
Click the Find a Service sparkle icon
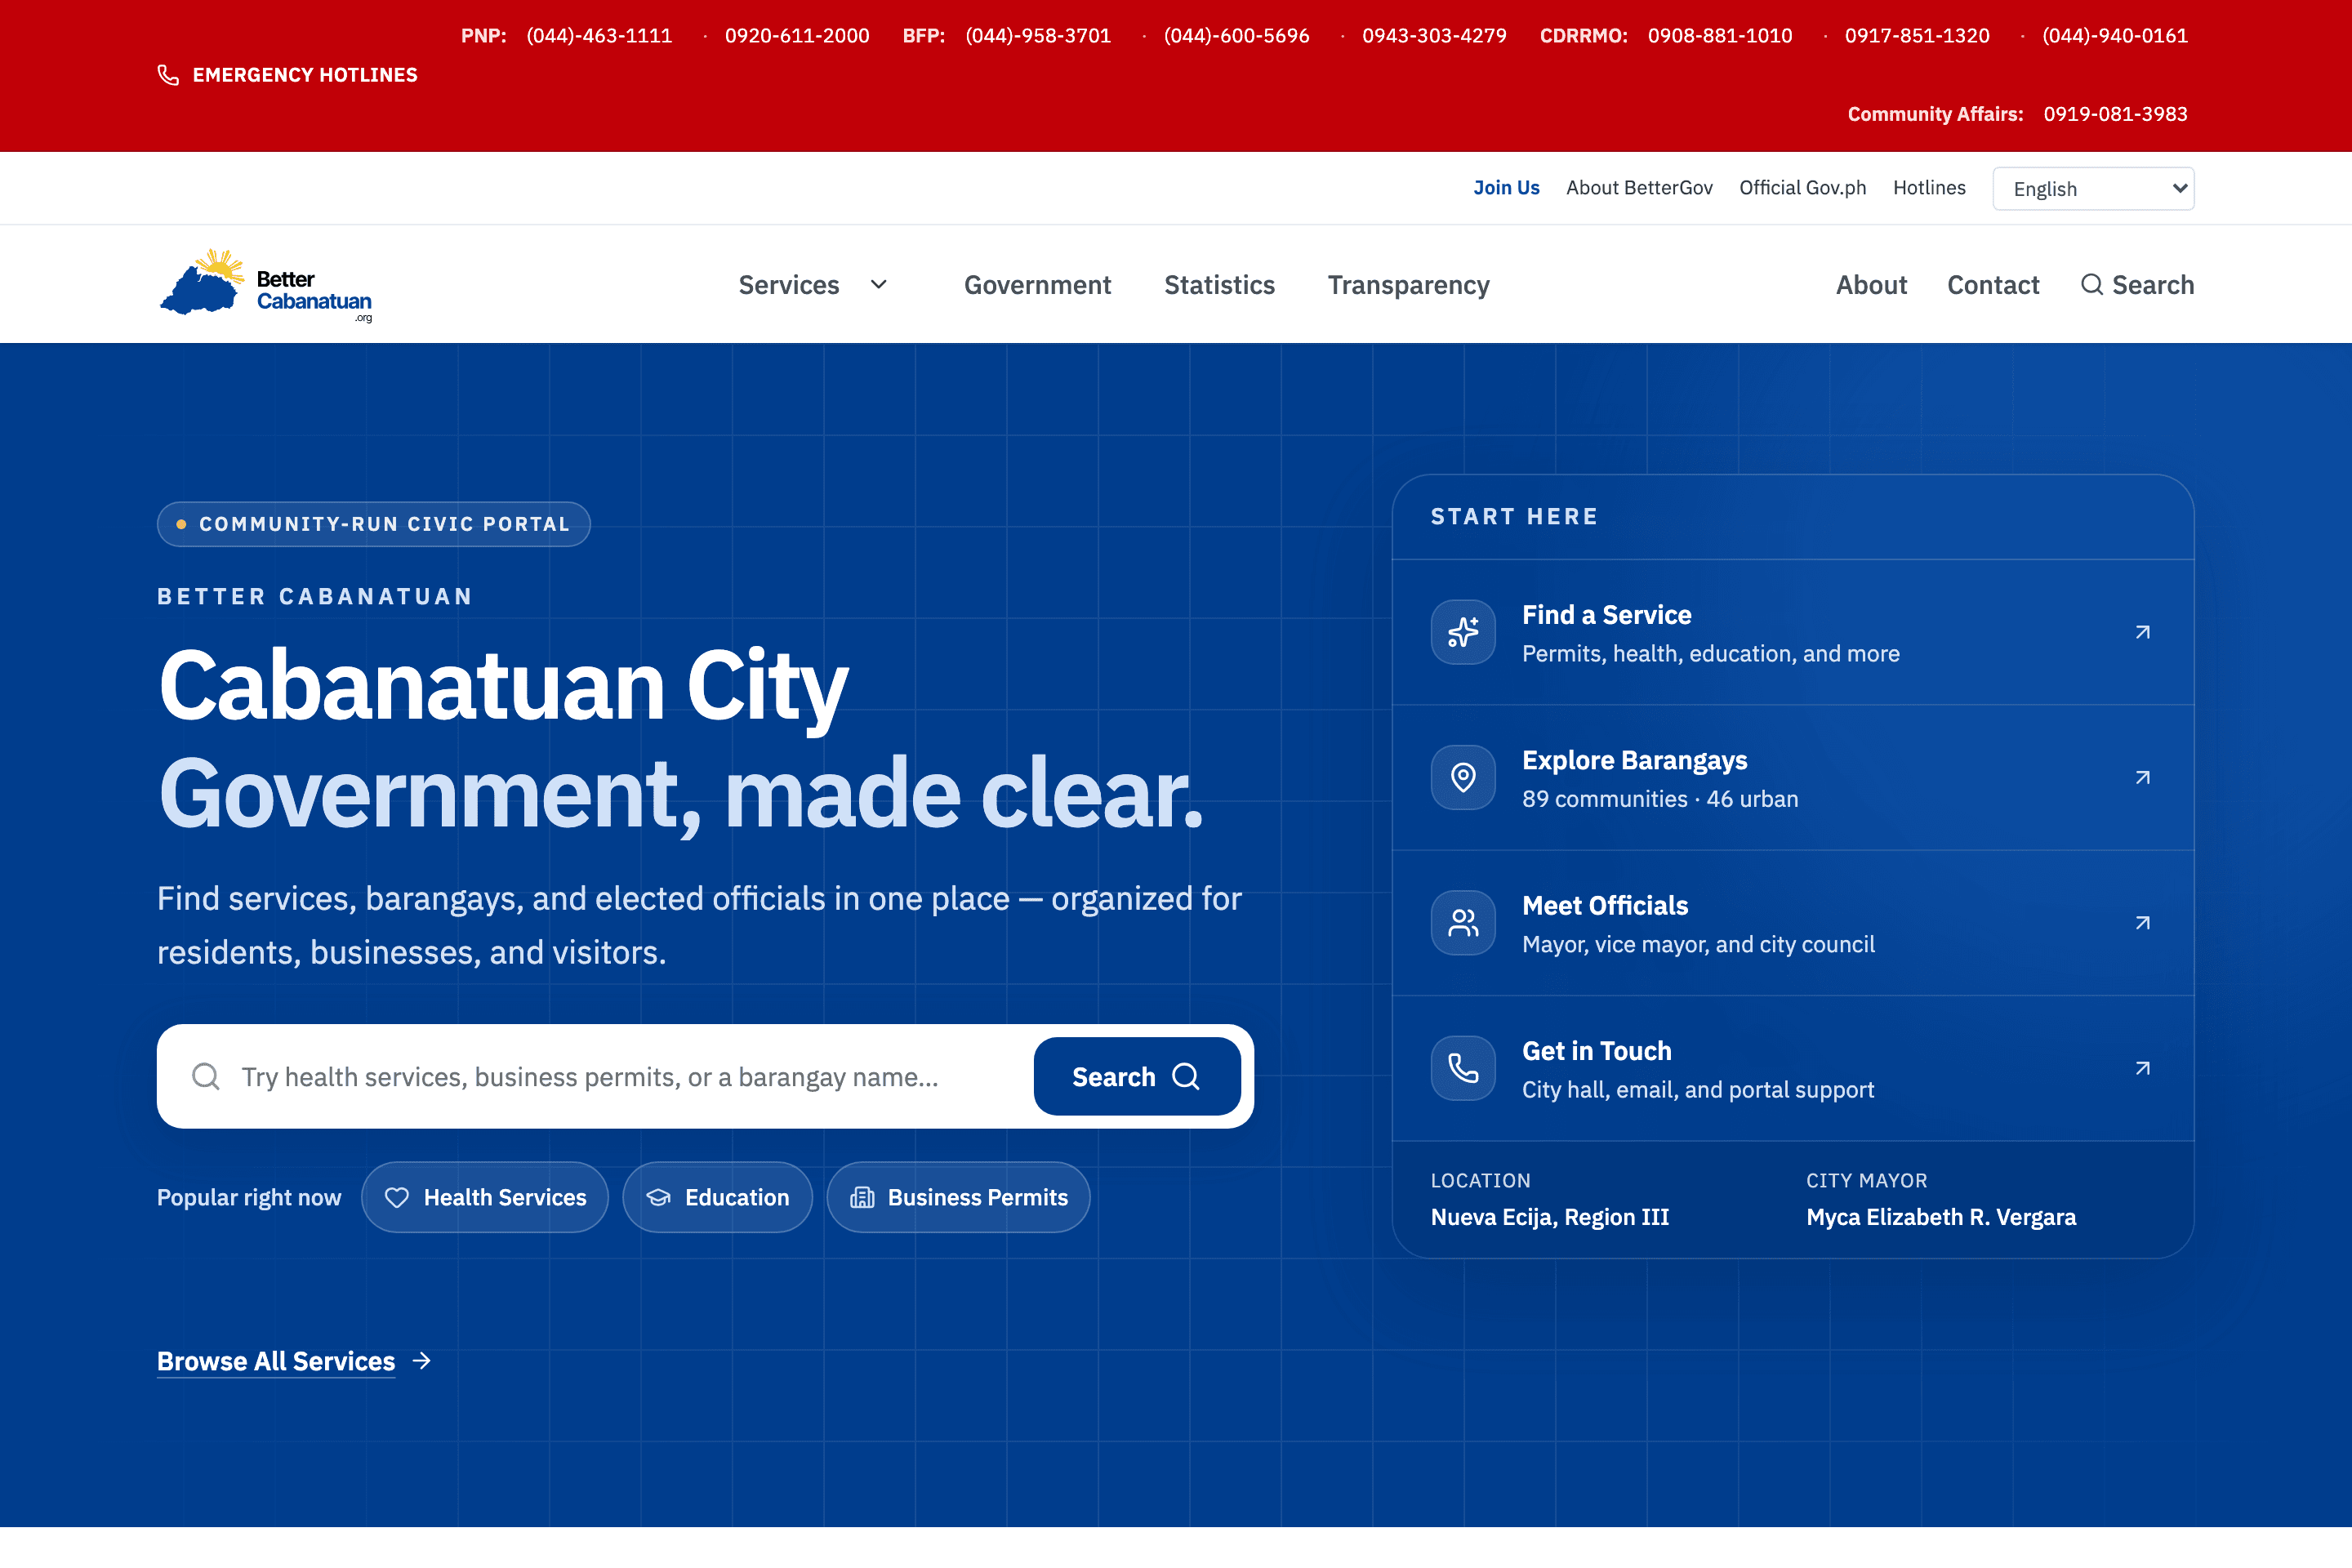(1463, 632)
